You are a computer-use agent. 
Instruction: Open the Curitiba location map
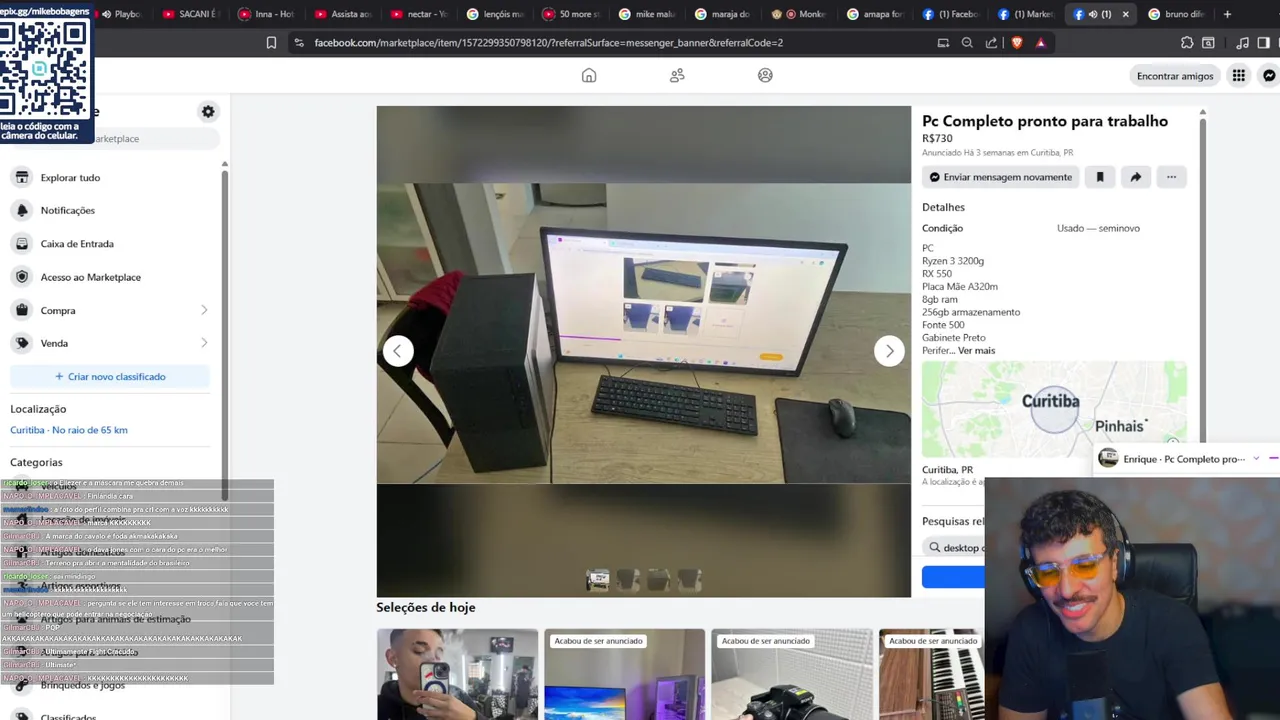(x=1054, y=410)
